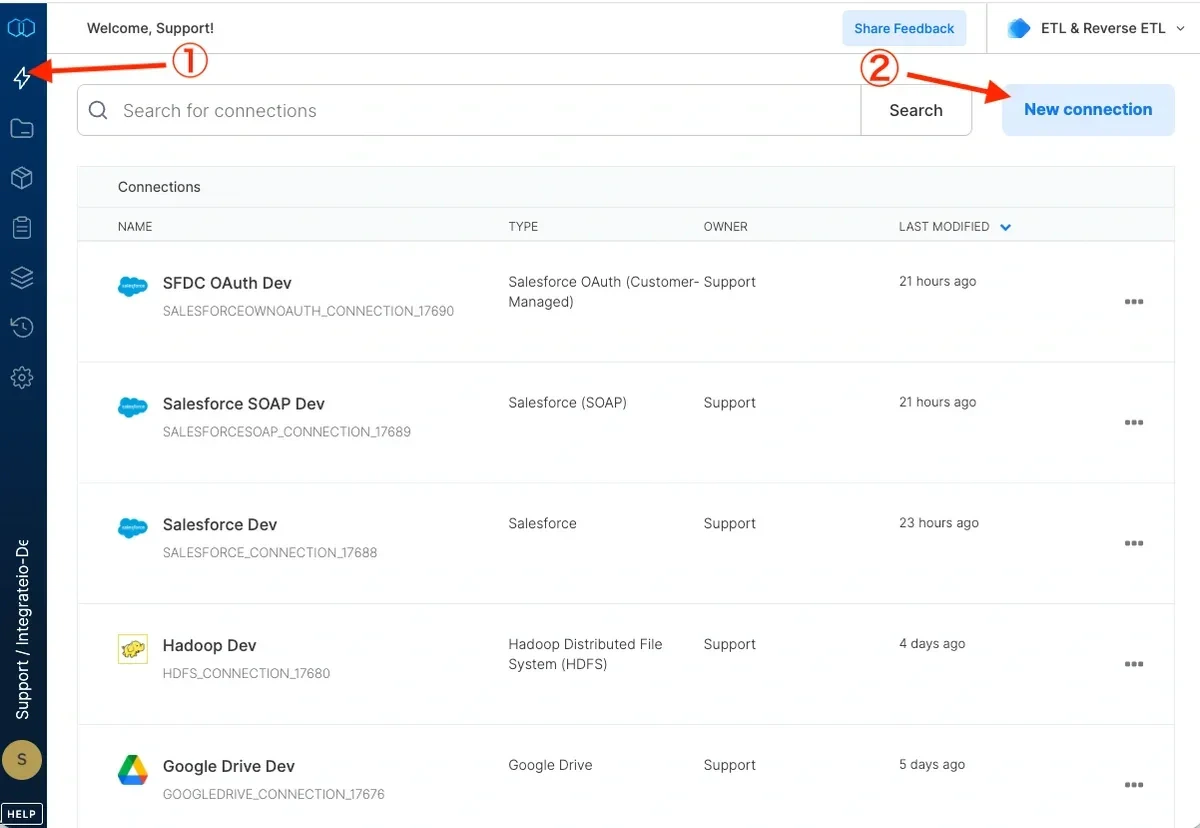Image resolution: width=1200 pixels, height=828 pixels.
Task: Click the Support / Integrateio-De account label
Action: coord(22,629)
